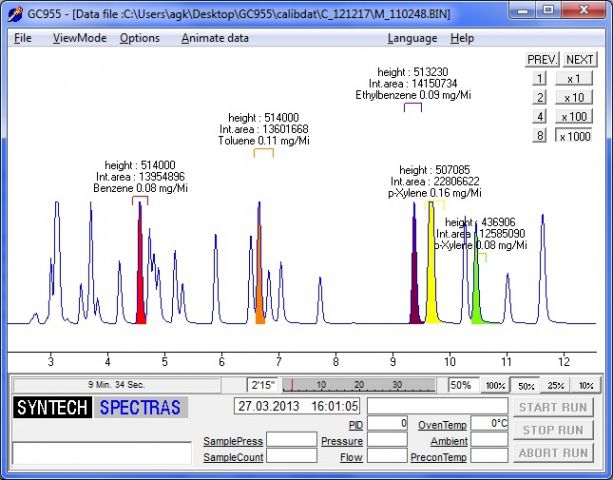Click the Toluene 0.11 mg/Mi label

click(x=264, y=141)
